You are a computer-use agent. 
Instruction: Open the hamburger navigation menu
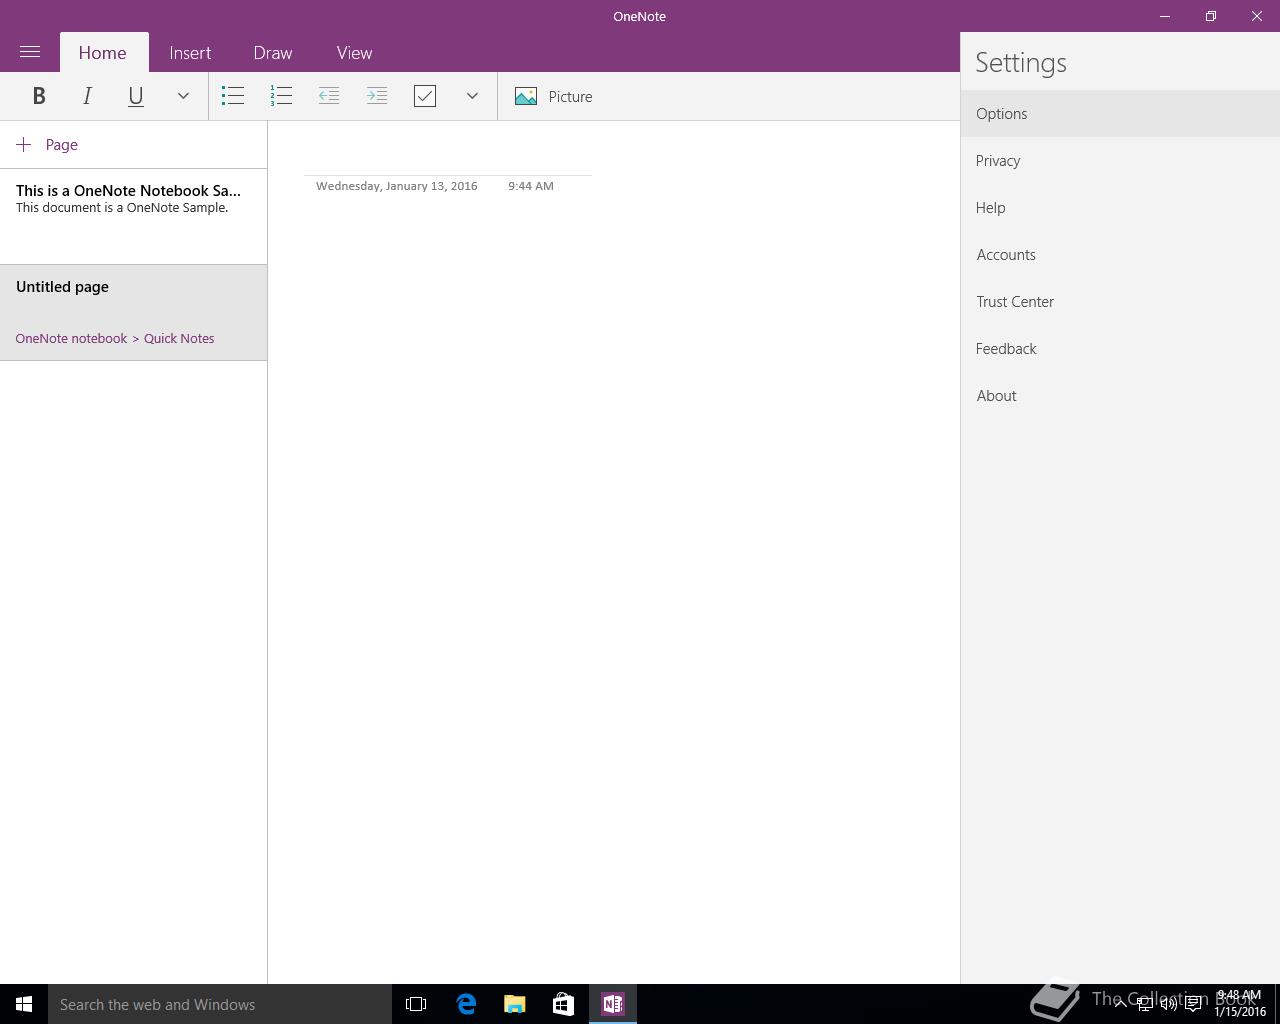click(30, 52)
